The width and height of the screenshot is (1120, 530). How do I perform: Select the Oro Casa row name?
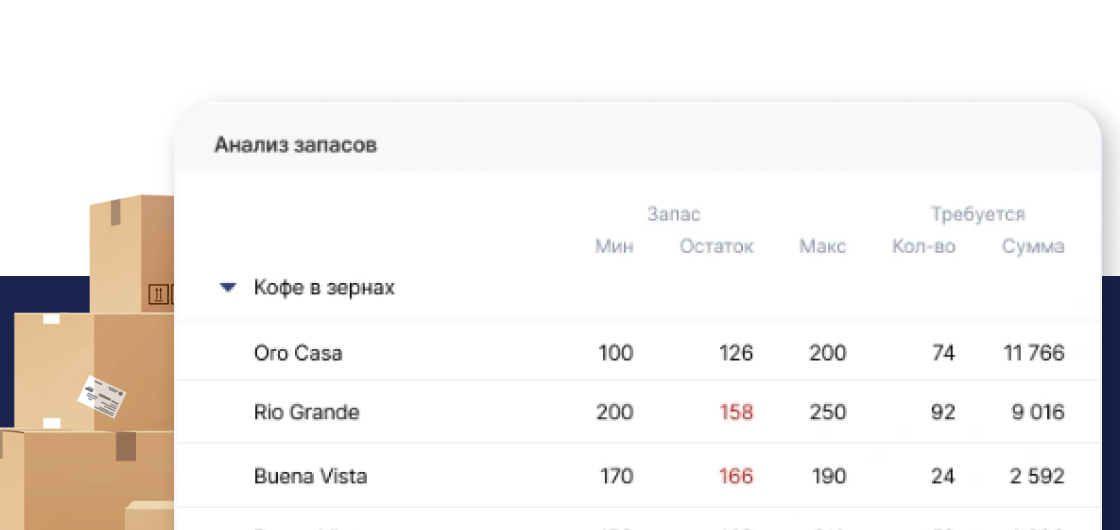click(x=298, y=353)
